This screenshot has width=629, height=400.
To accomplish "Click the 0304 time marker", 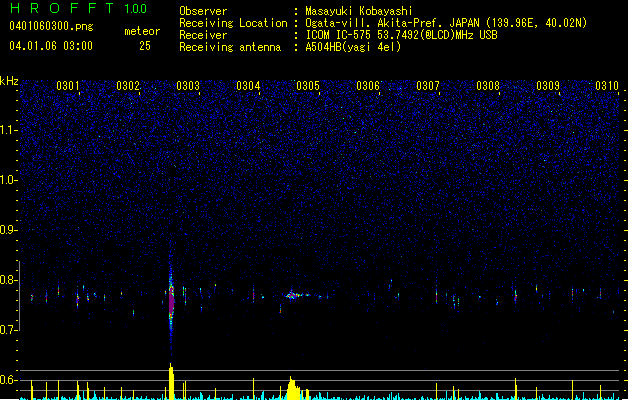I will (x=248, y=86).
